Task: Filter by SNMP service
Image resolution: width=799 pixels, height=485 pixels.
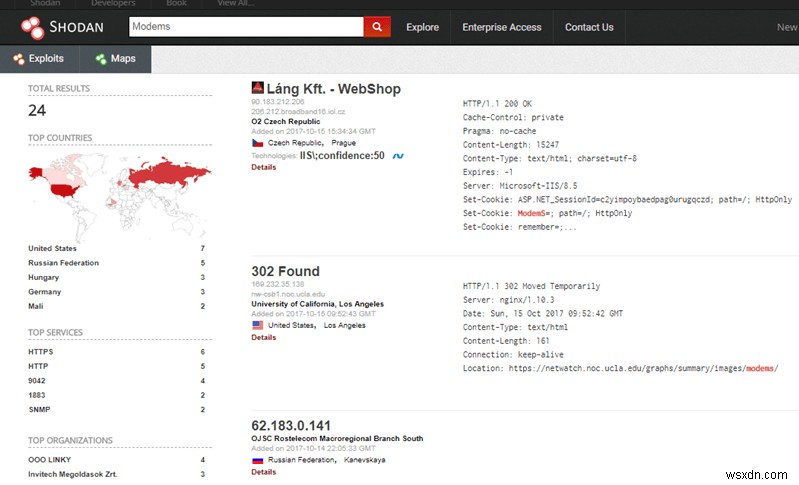Action: coord(39,410)
